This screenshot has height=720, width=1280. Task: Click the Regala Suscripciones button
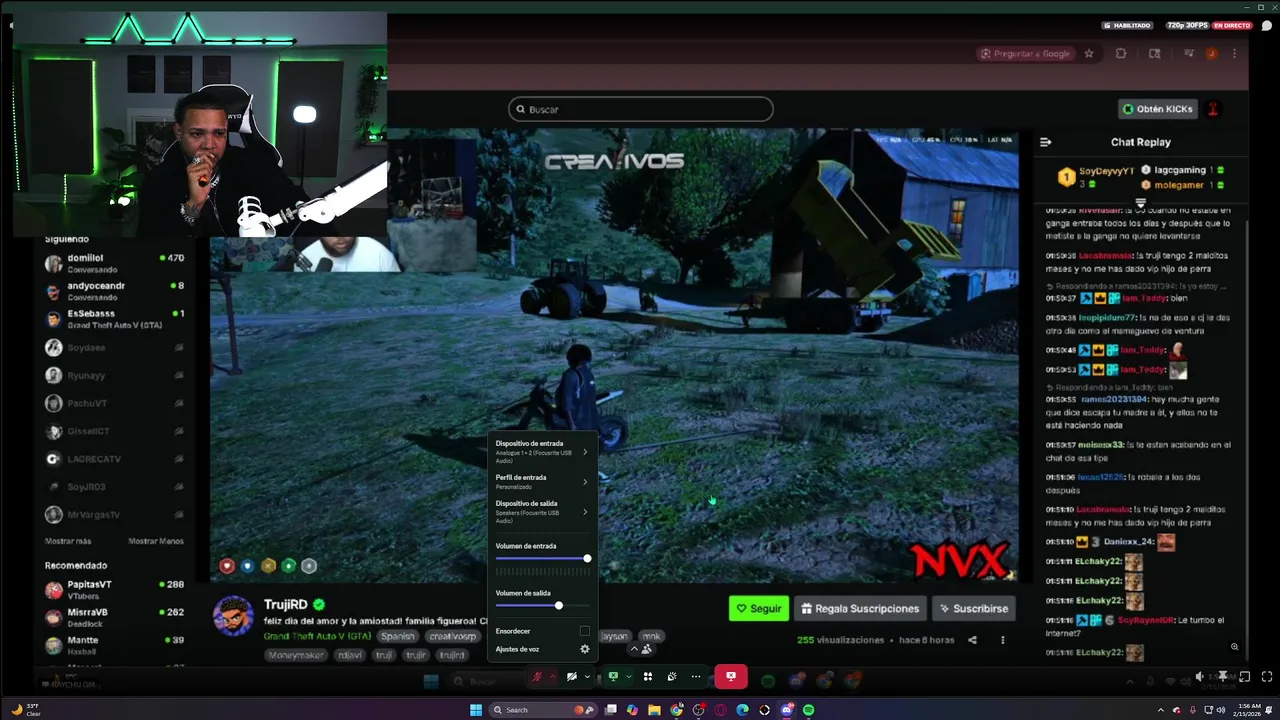(860, 608)
